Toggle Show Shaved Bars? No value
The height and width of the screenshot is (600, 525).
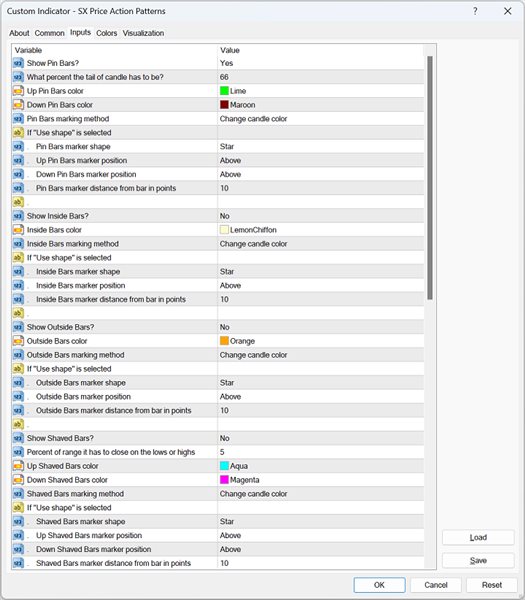[x=321, y=438]
